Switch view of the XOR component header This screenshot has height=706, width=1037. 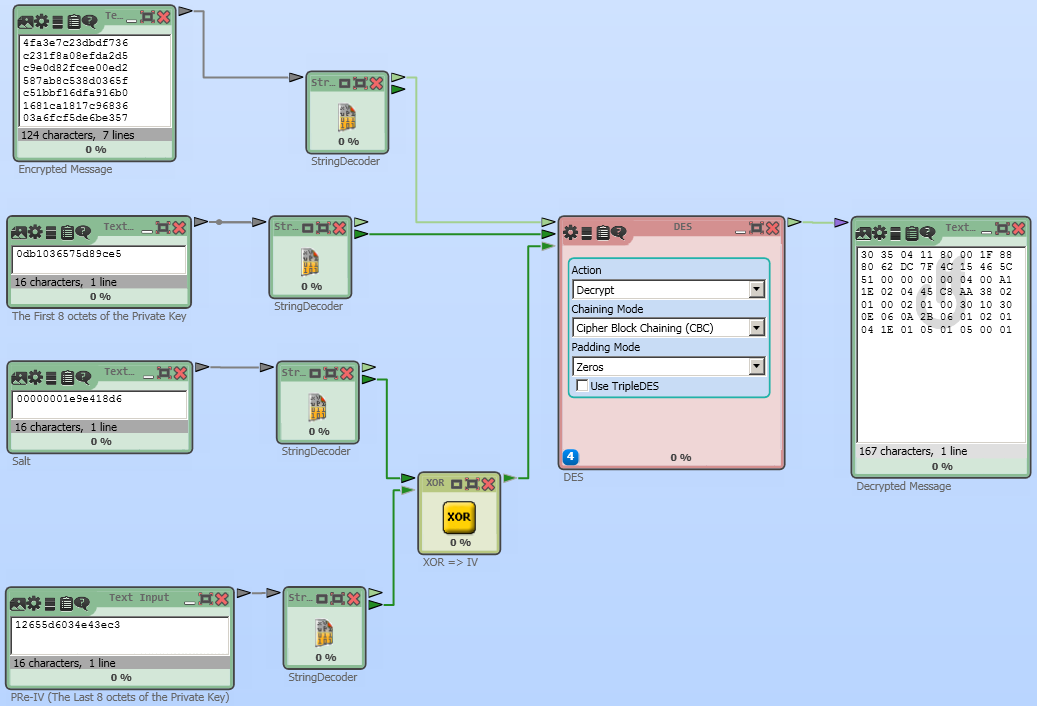(456, 484)
